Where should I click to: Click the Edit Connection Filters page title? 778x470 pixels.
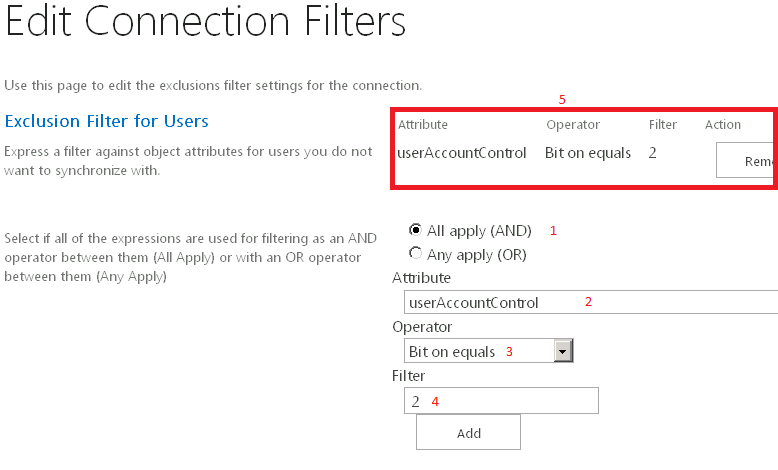tap(206, 21)
